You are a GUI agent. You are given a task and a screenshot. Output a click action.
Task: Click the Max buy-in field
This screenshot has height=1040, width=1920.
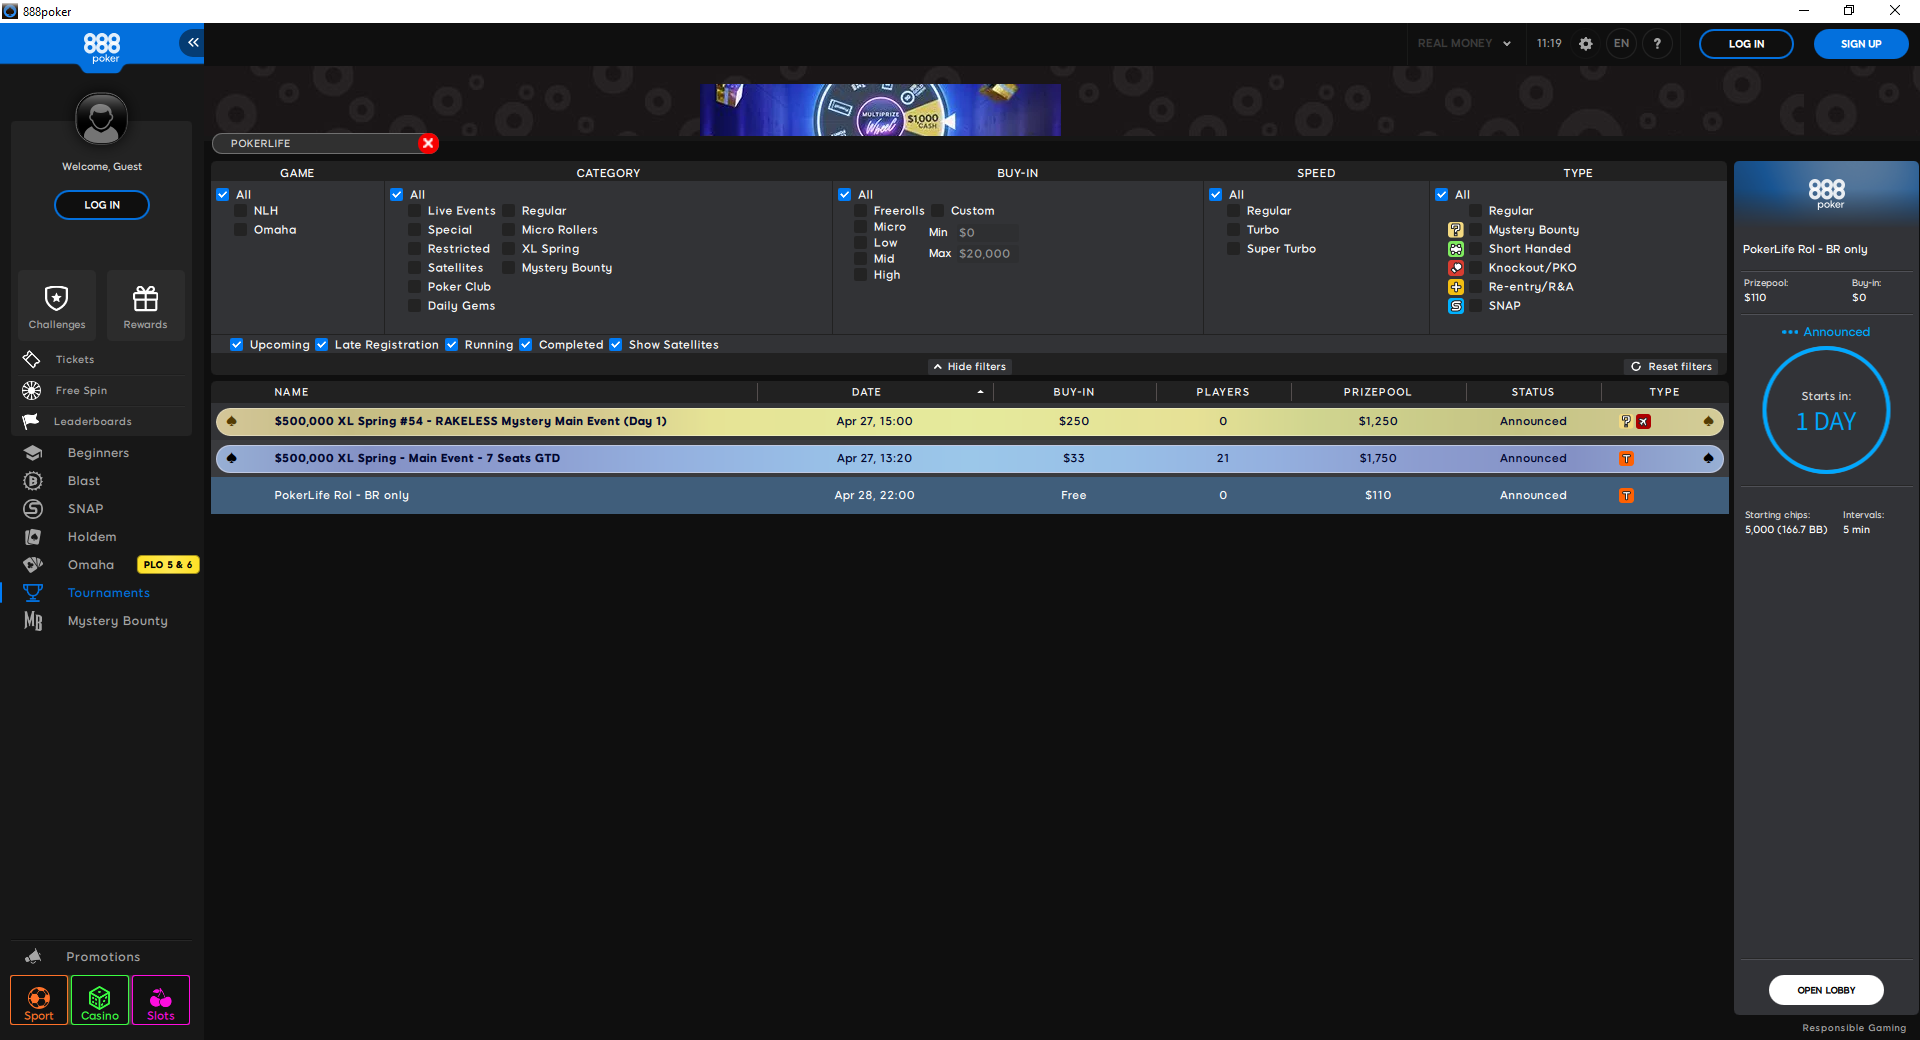tap(986, 254)
